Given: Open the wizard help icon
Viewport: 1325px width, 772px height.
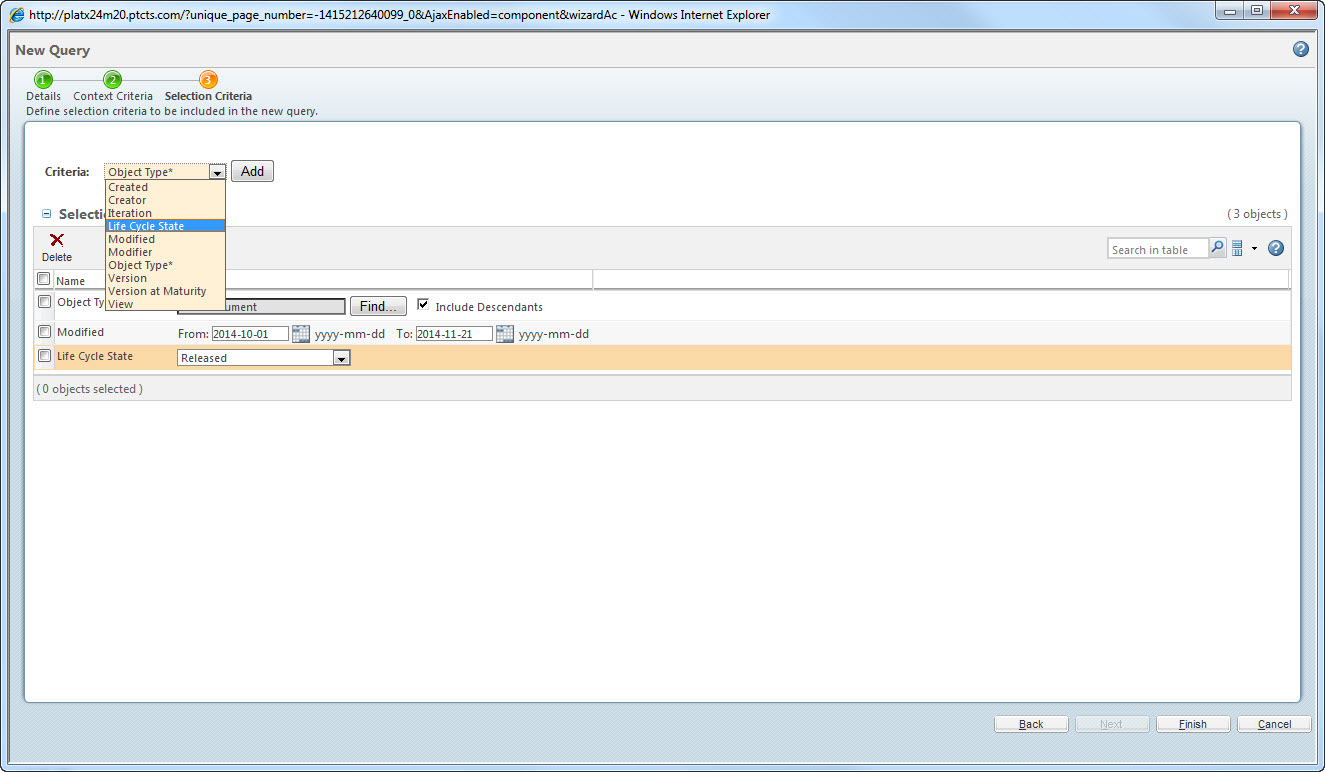Looking at the screenshot, I should coord(1301,49).
